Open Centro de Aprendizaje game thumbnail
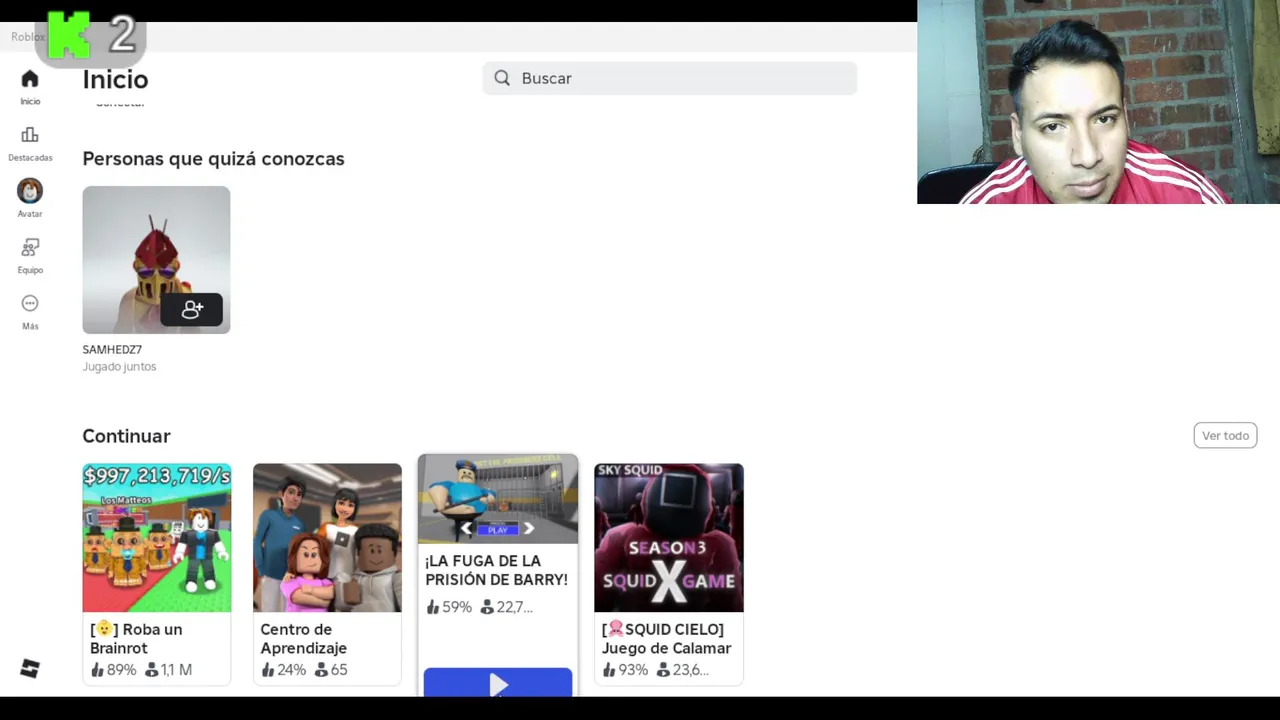This screenshot has height=720, width=1280. 327,537
